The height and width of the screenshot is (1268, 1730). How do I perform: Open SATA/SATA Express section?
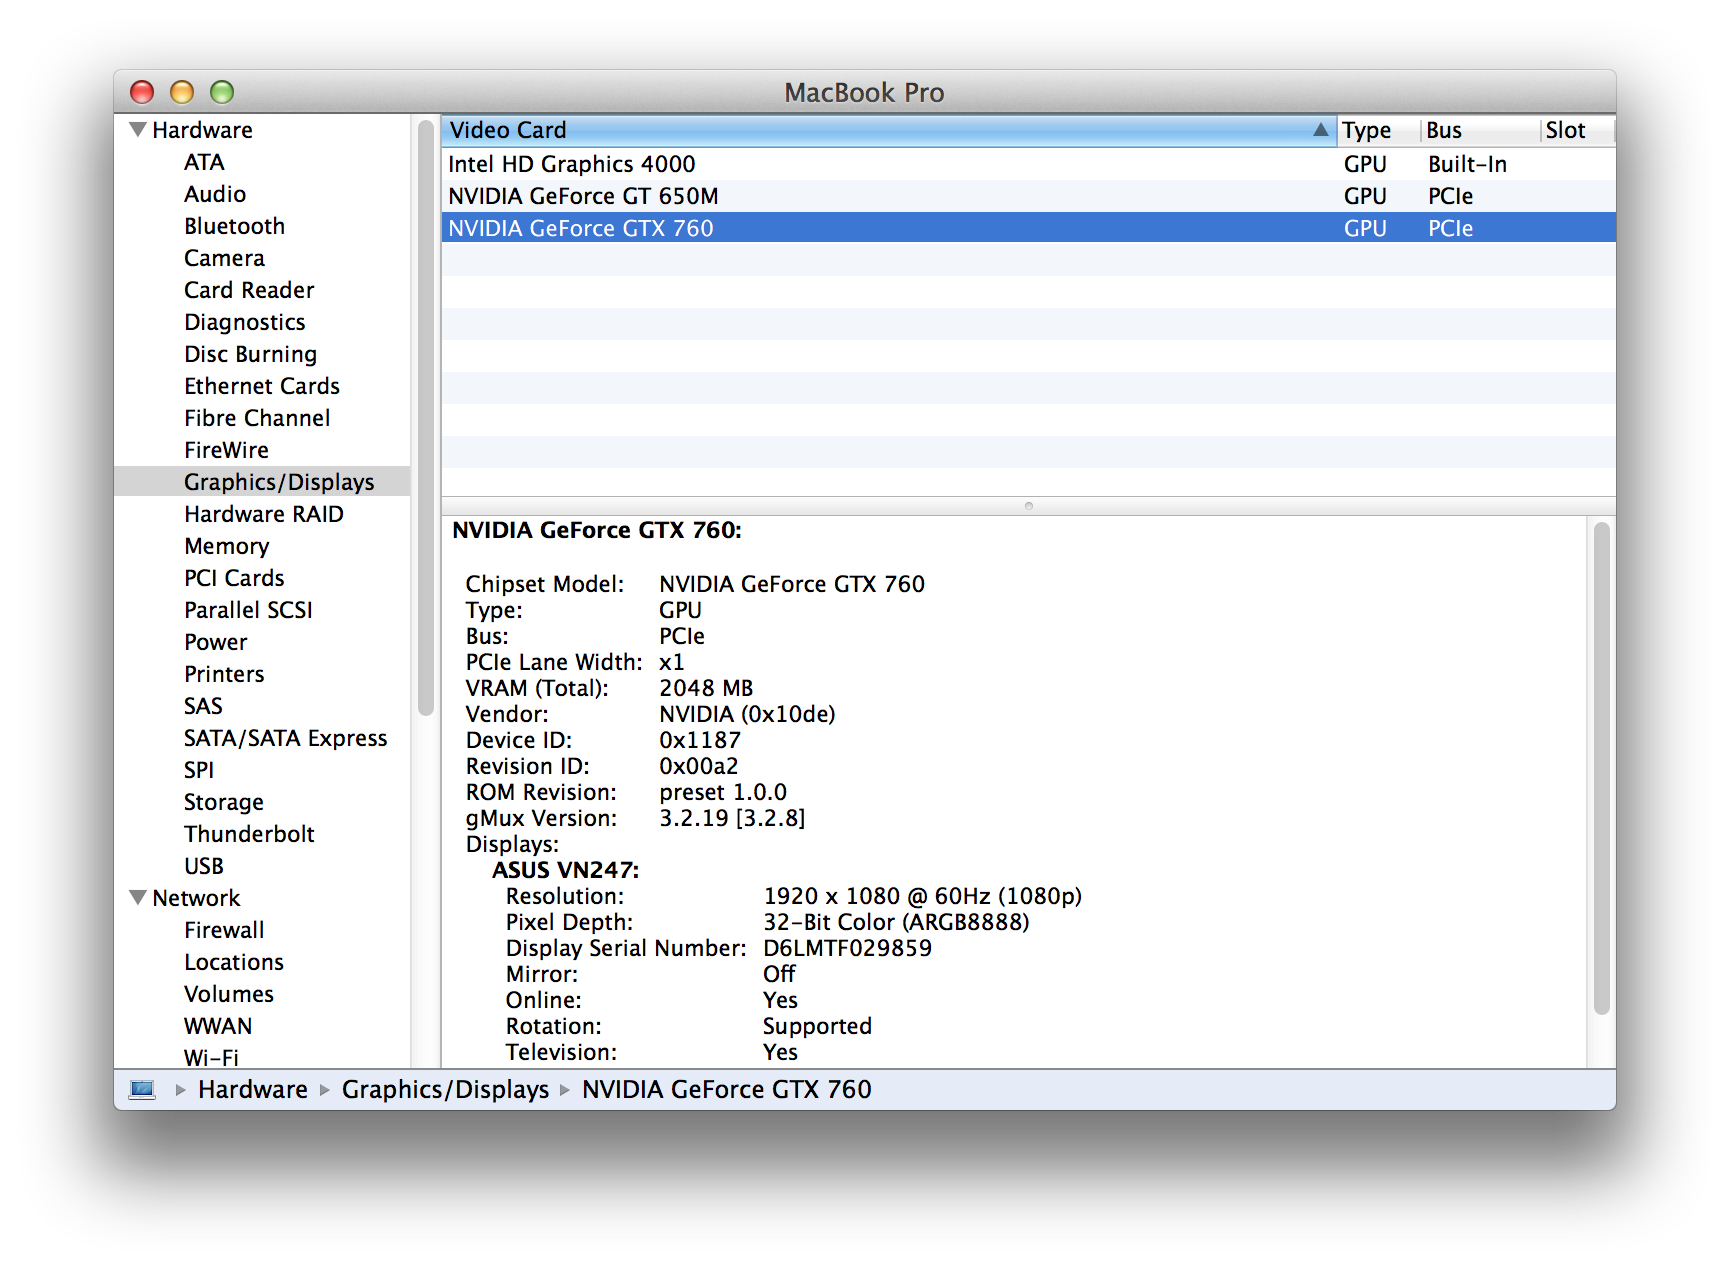[285, 738]
